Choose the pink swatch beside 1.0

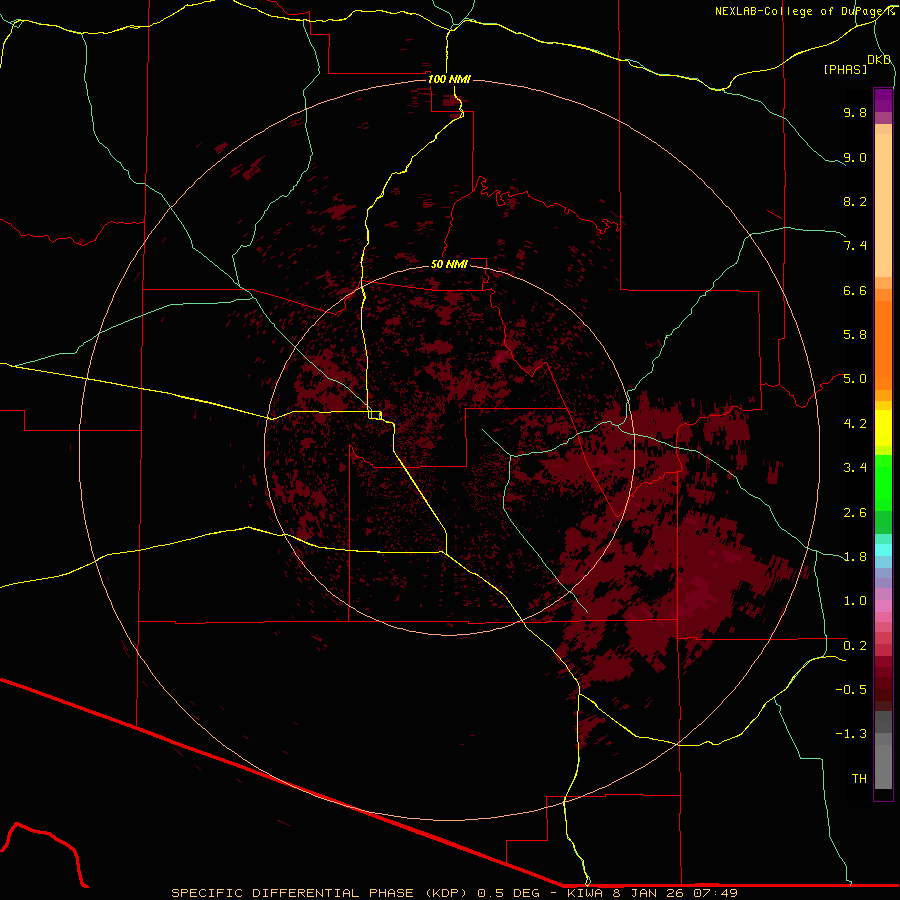(x=882, y=602)
